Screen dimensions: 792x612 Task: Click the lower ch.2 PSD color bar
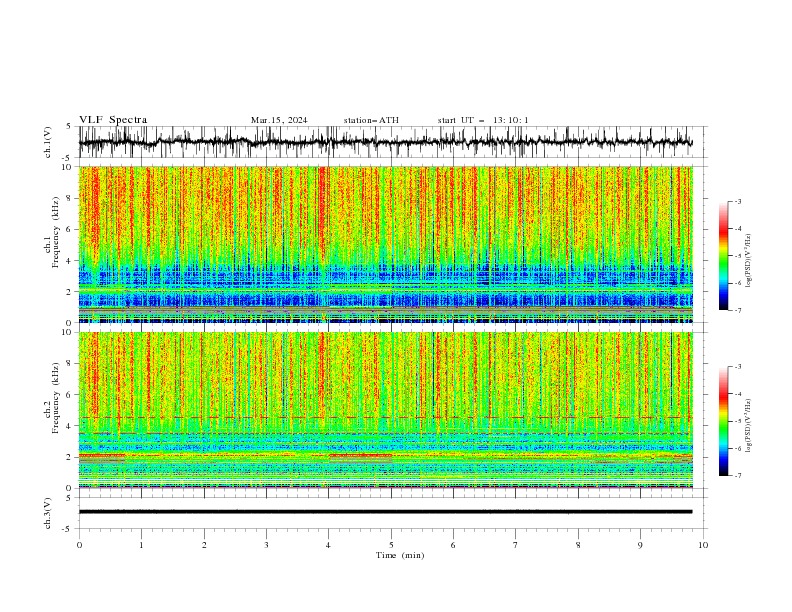click(x=724, y=421)
